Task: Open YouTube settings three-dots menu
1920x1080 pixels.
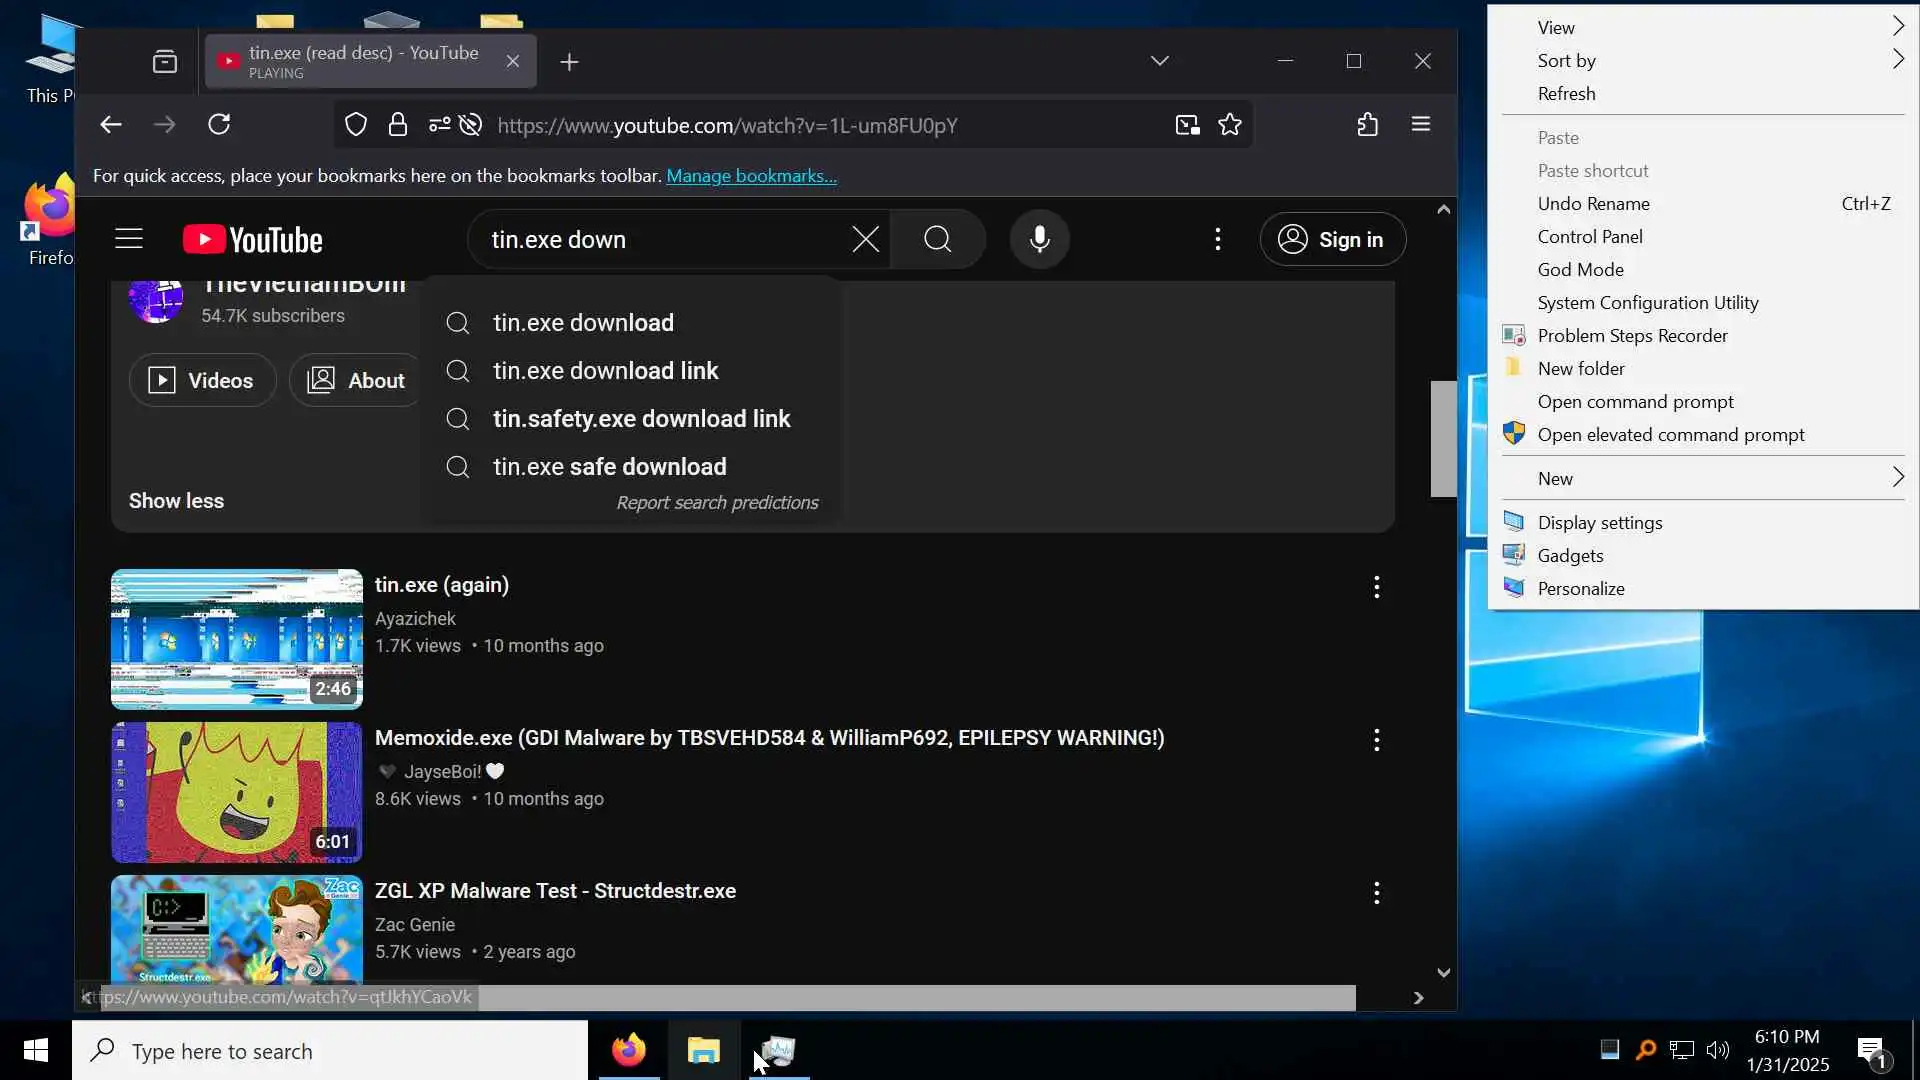Action: tap(1217, 239)
